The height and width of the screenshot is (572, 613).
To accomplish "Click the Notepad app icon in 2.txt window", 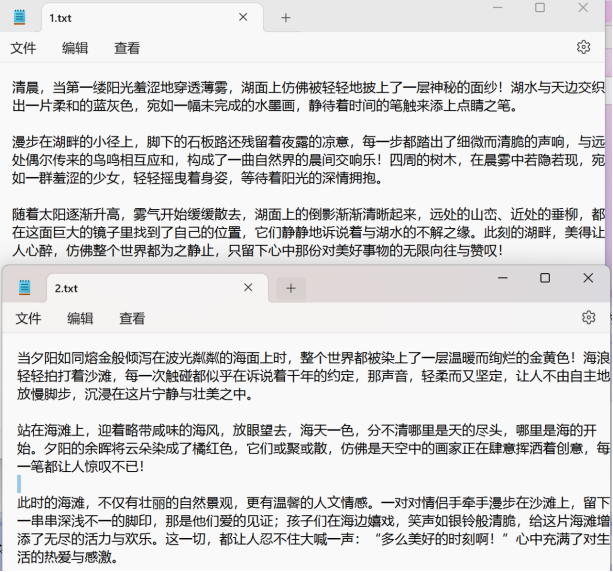I will coord(24,288).
